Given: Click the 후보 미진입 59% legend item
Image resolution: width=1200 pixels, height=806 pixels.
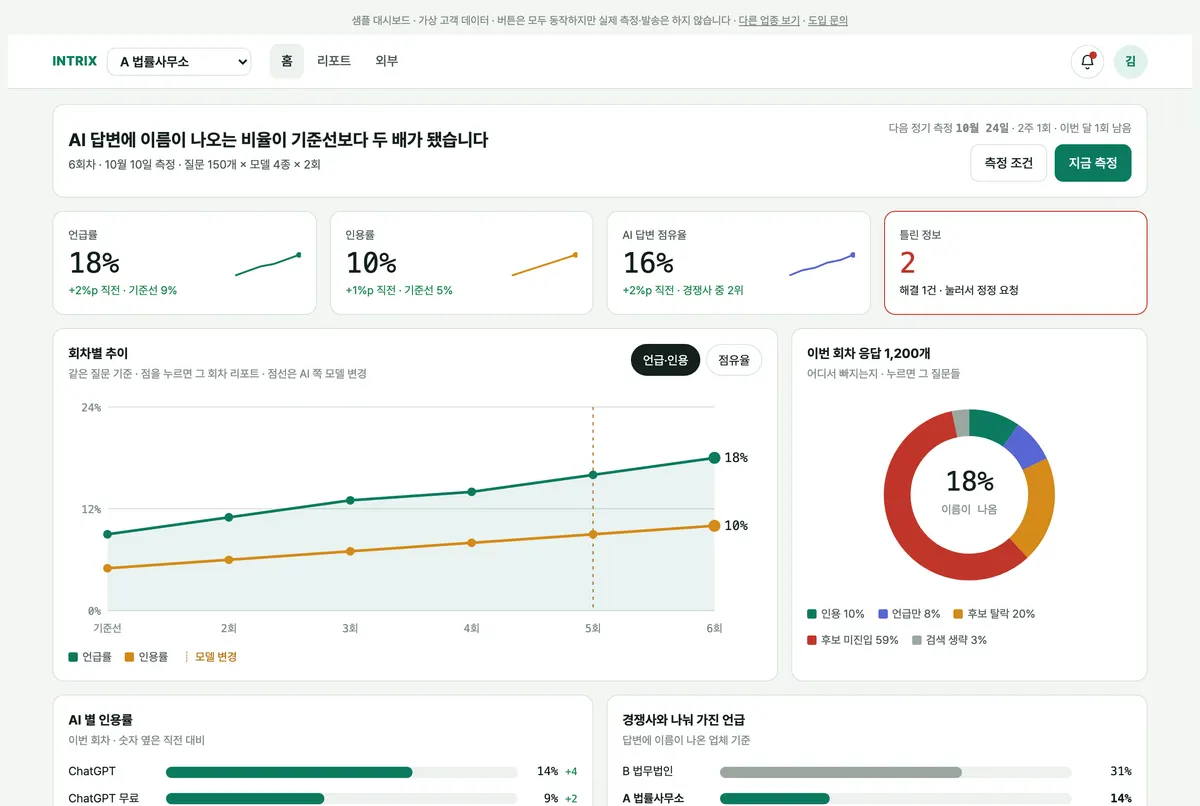Looking at the screenshot, I should 853,640.
